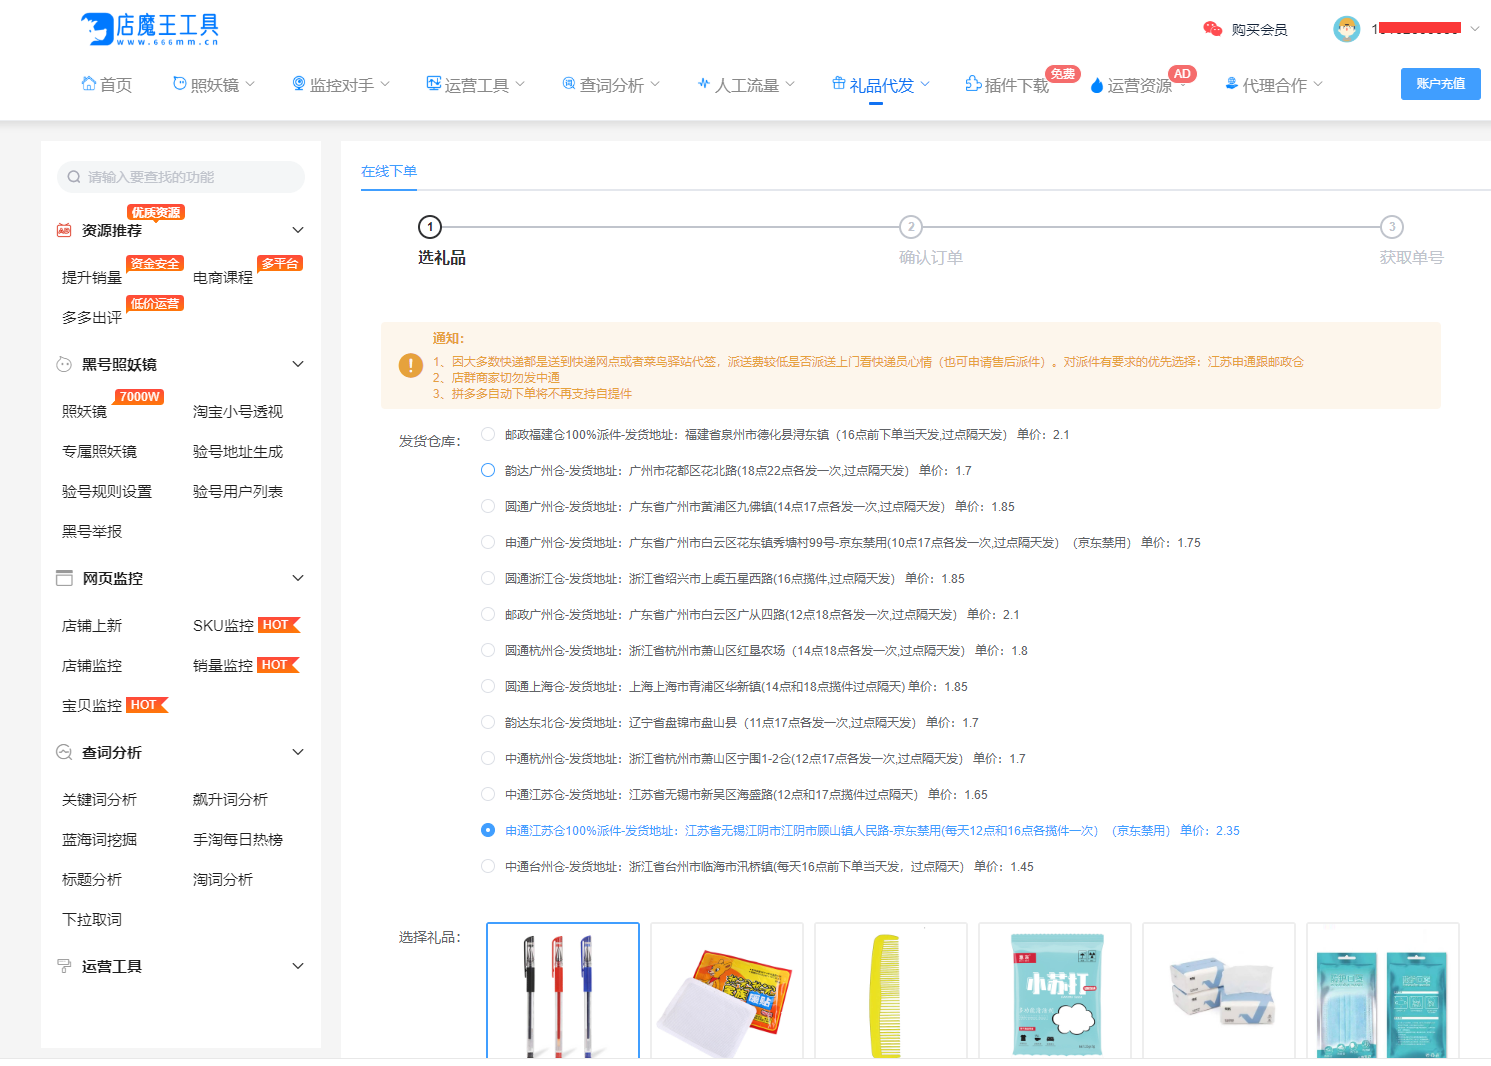1491x1066 pixels.
Task: Click the step 1 选礼品 circle
Action: coord(430,227)
